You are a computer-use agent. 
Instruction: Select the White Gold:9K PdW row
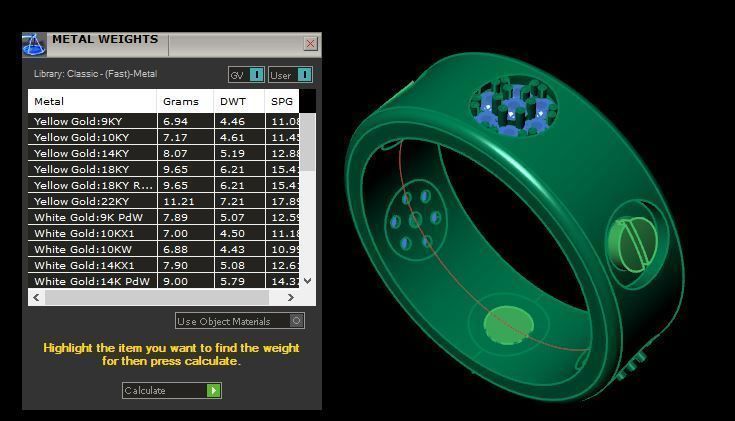click(x=164, y=217)
